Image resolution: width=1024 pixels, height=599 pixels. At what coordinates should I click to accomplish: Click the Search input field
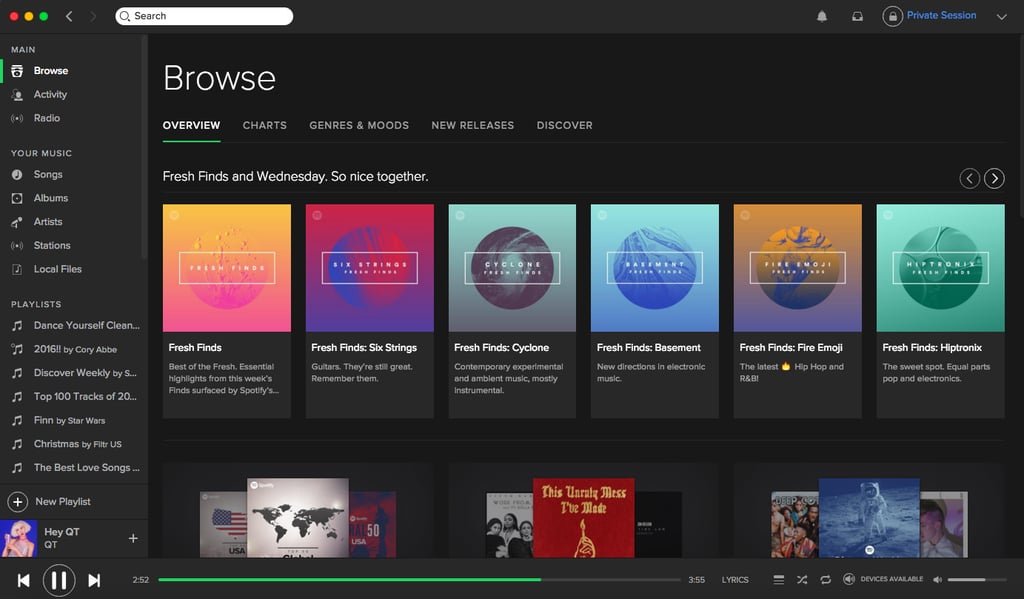(204, 16)
